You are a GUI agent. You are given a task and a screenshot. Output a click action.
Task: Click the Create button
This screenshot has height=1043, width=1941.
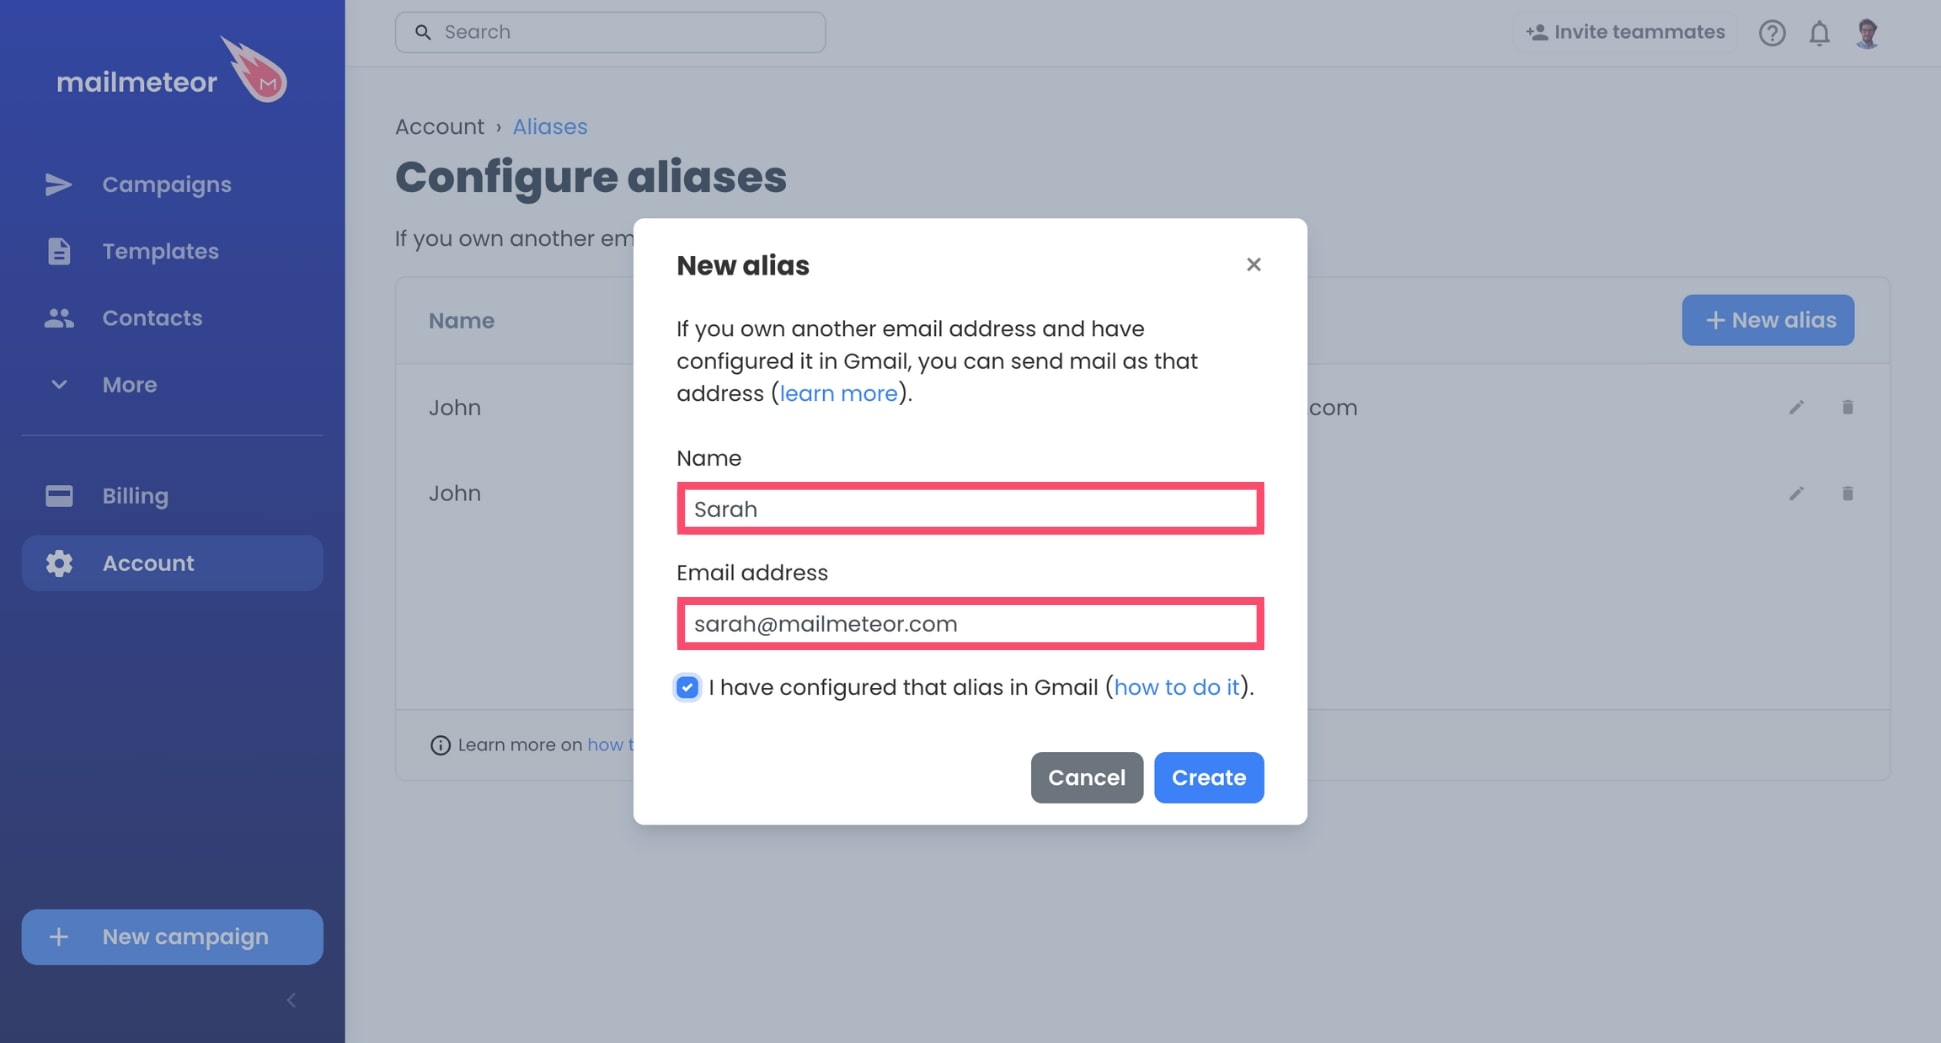pos(1208,777)
